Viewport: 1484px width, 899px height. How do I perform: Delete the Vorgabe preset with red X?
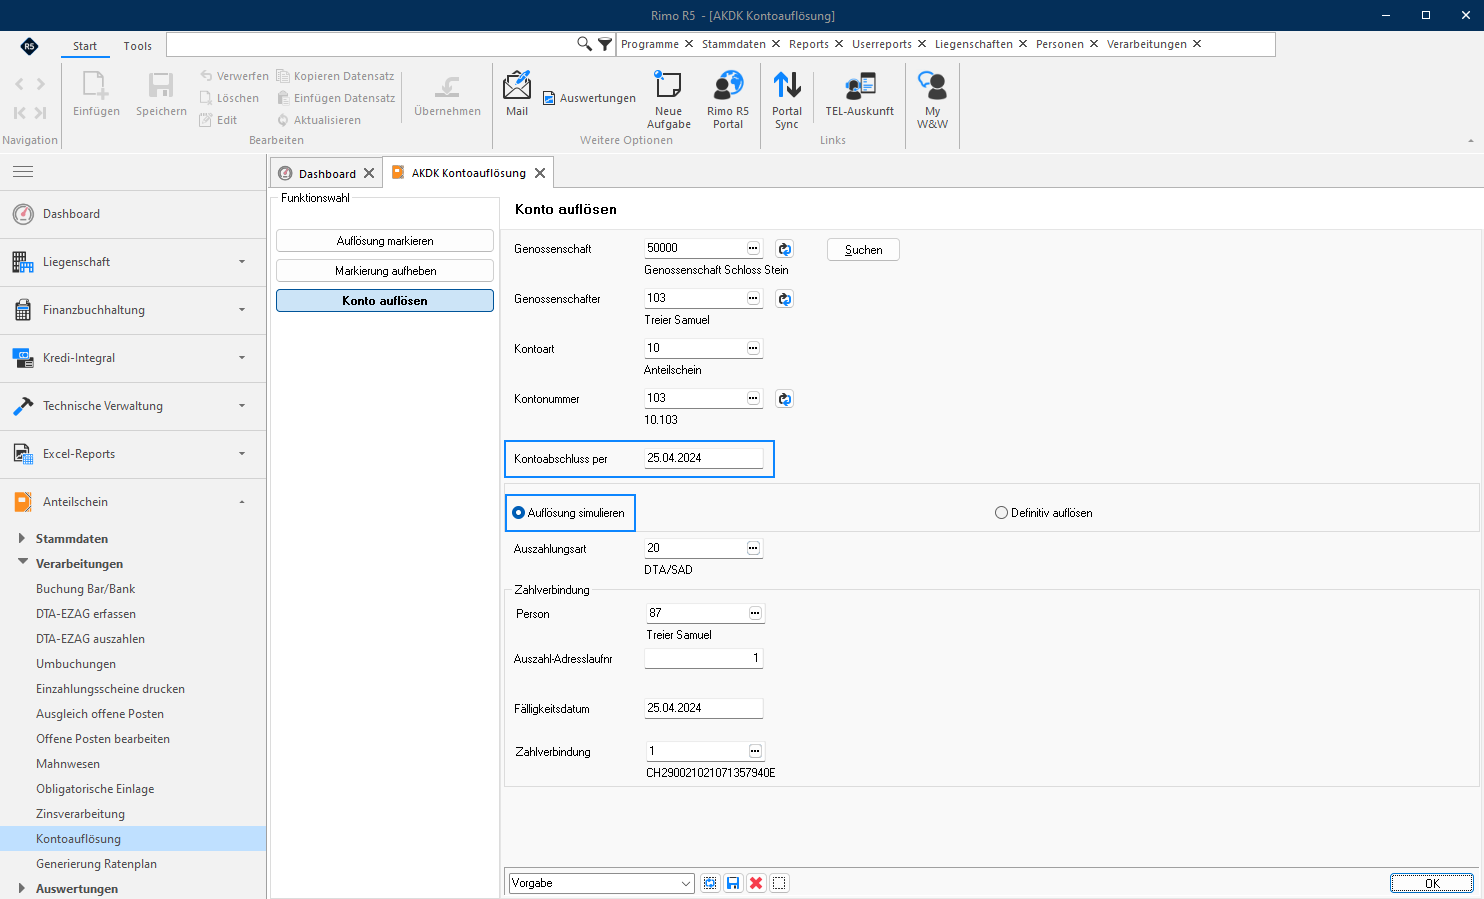coord(756,883)
